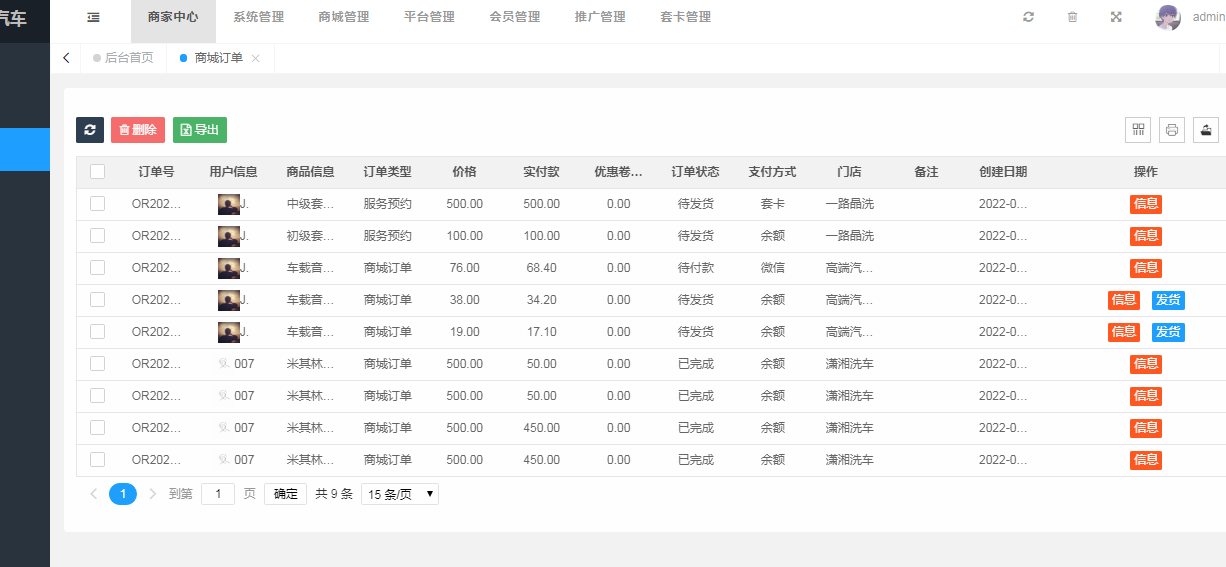Click user avatar in the 76.00 order row
The height and width of the screenshot is (567, 1226).
point(229,268)
